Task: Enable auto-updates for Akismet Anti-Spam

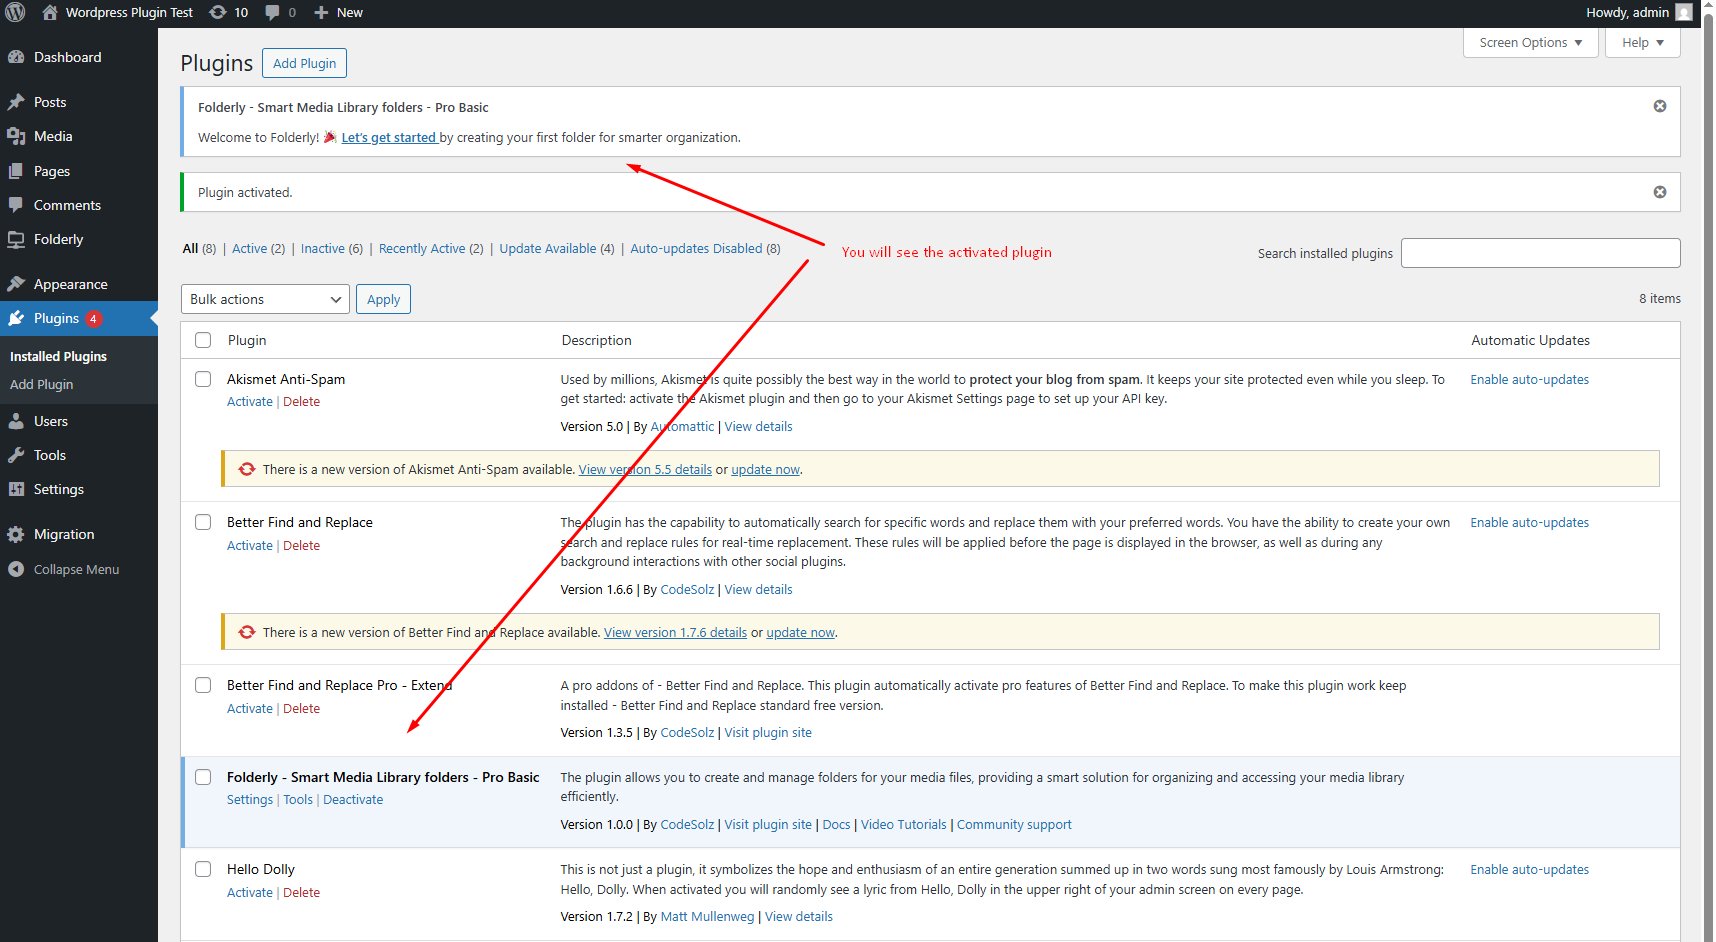Action: tap(1529, 379)
